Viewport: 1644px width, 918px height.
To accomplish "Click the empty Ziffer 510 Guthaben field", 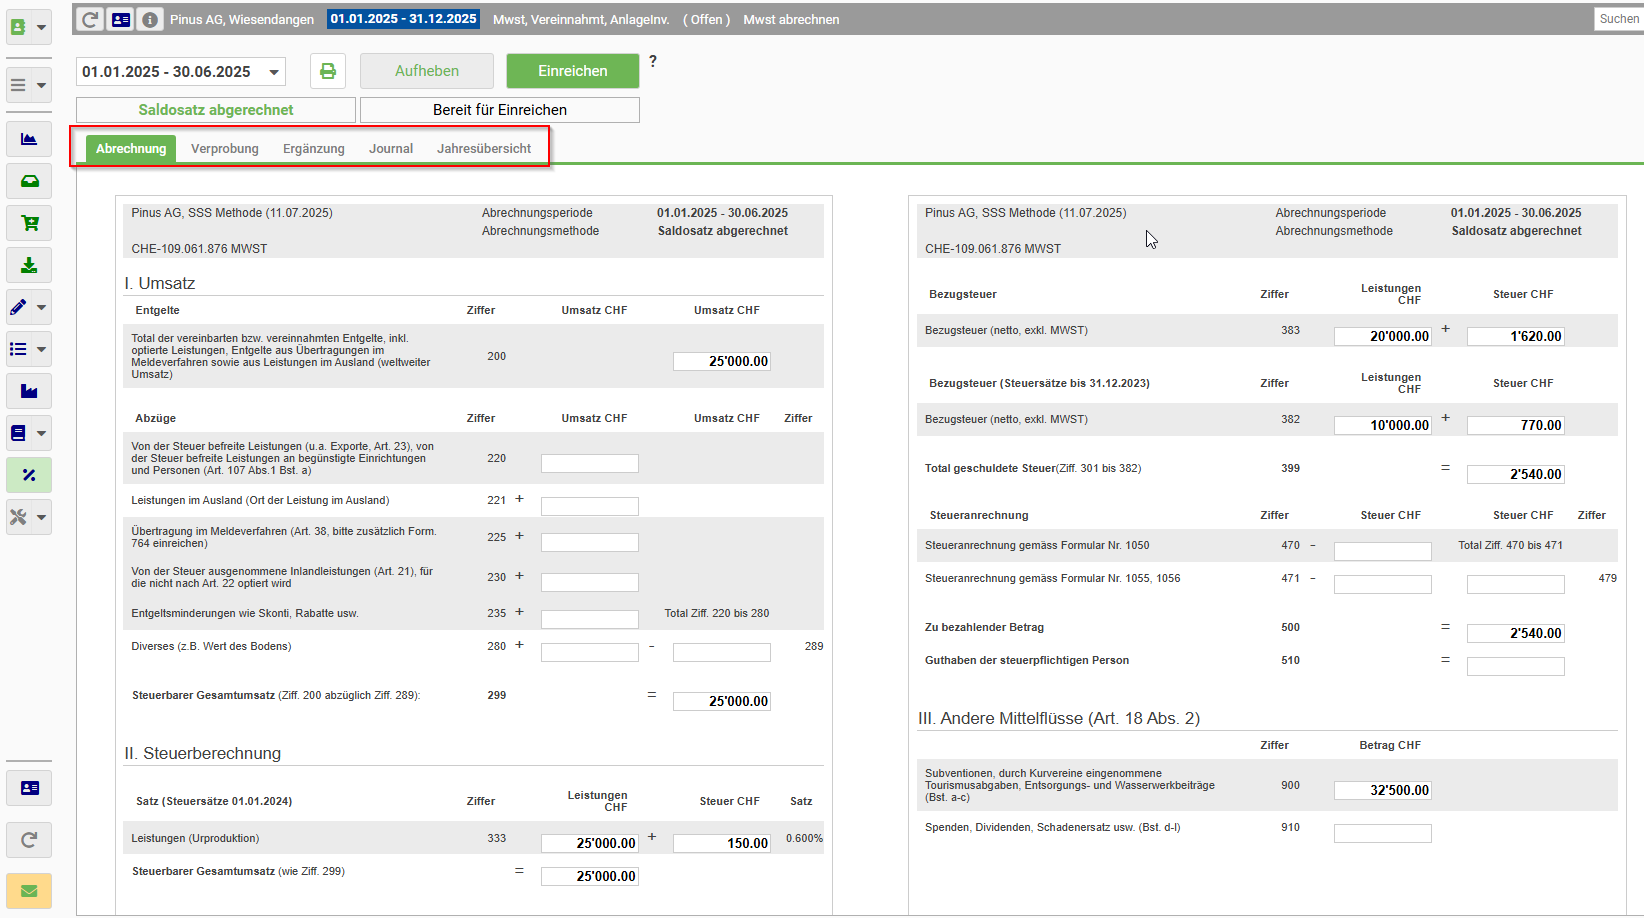I will coord(1516,666).
